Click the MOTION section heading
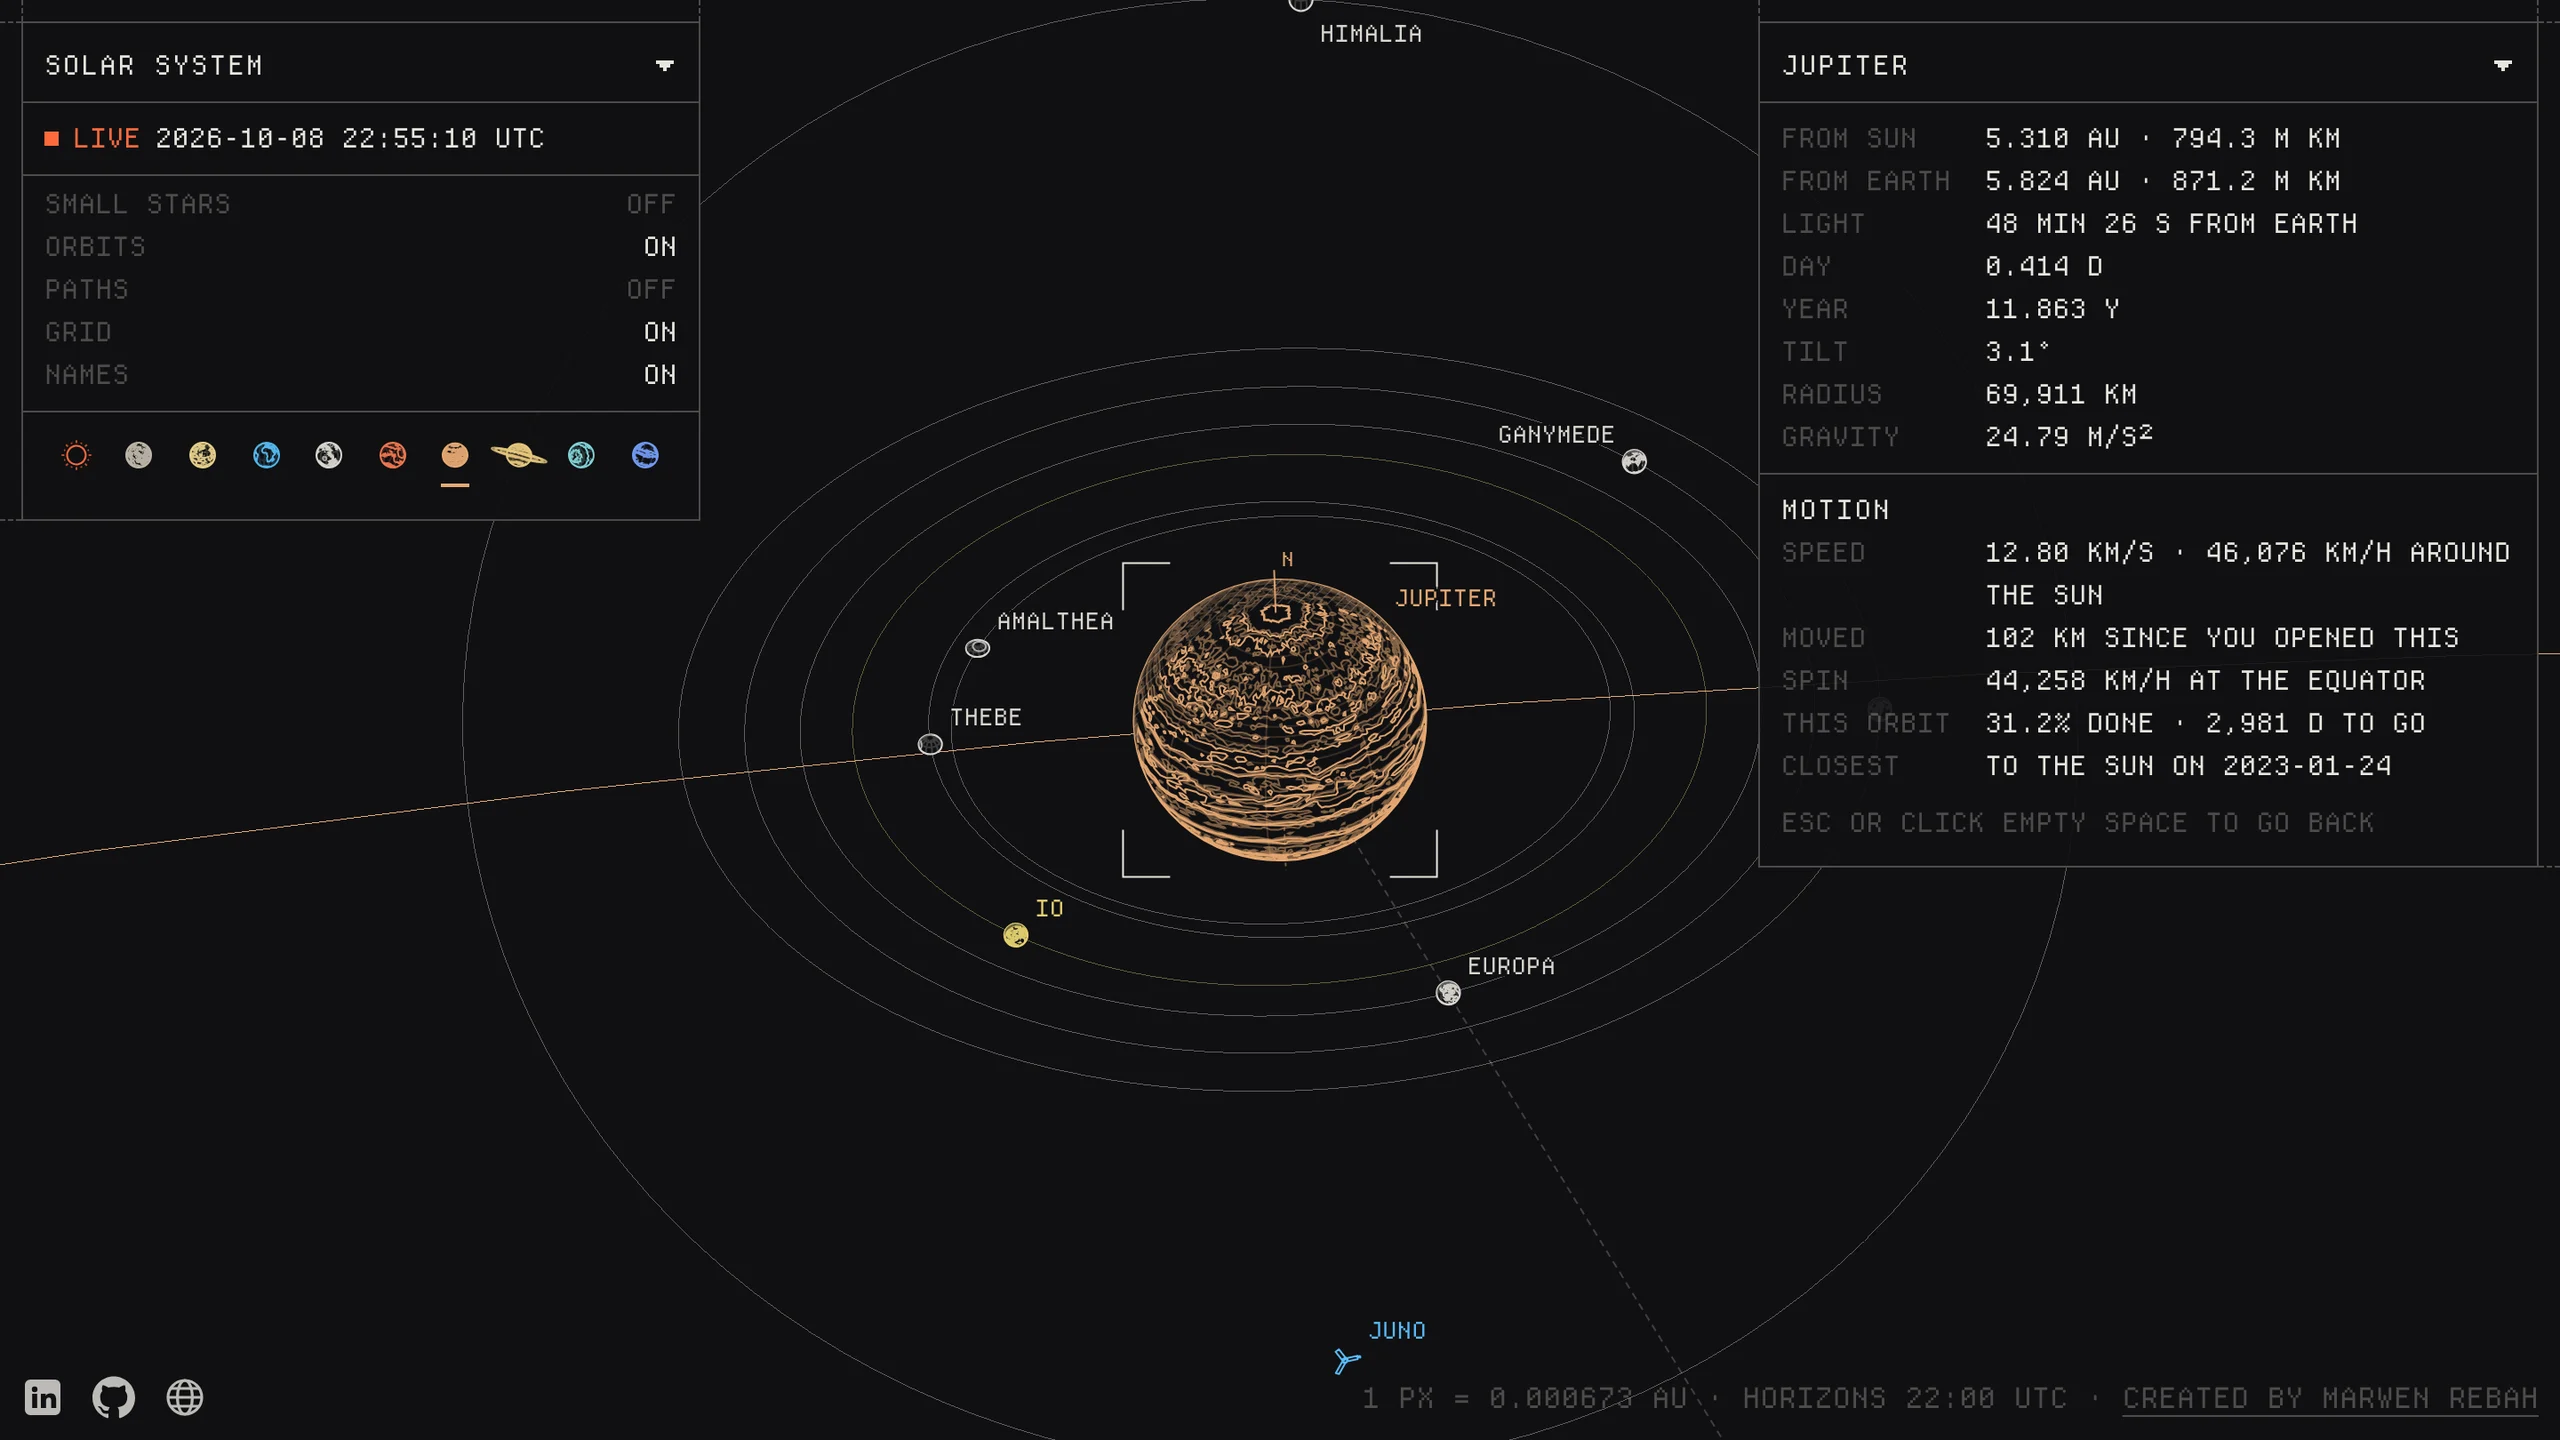The height and width of the screenshot is (1440, 2560). coord(1836,510)
